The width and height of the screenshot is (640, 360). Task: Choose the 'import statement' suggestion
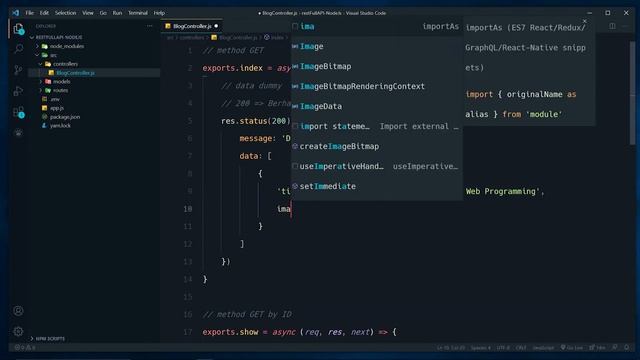(x=377, y=127)
